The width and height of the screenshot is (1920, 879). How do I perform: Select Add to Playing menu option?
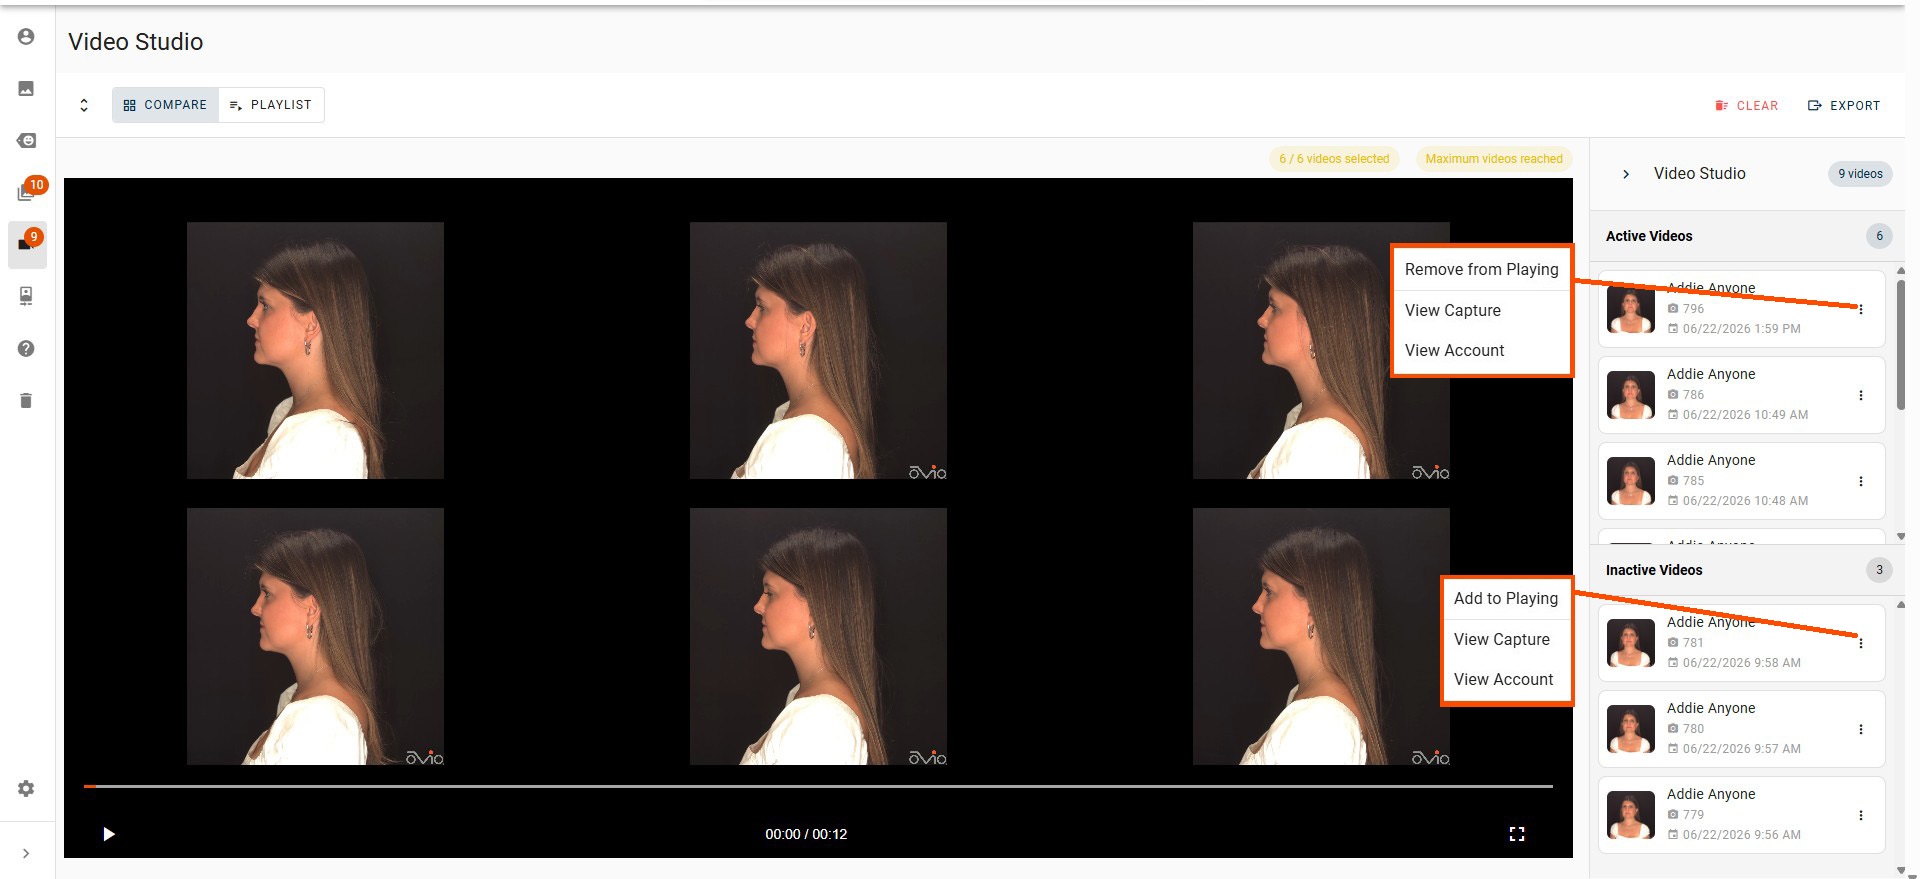[x=1506, y=598]
